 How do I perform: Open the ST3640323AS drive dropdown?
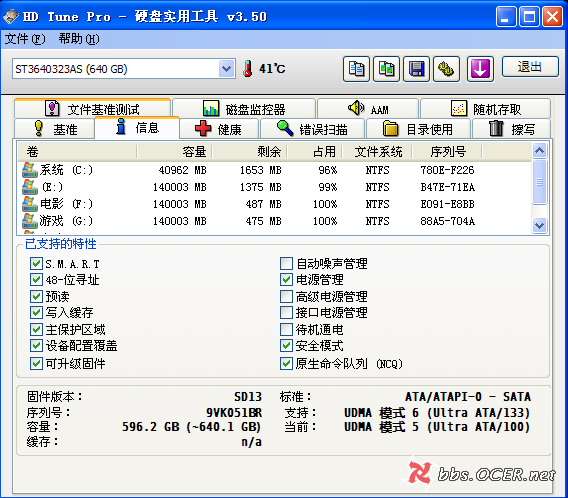click(226, 68)
